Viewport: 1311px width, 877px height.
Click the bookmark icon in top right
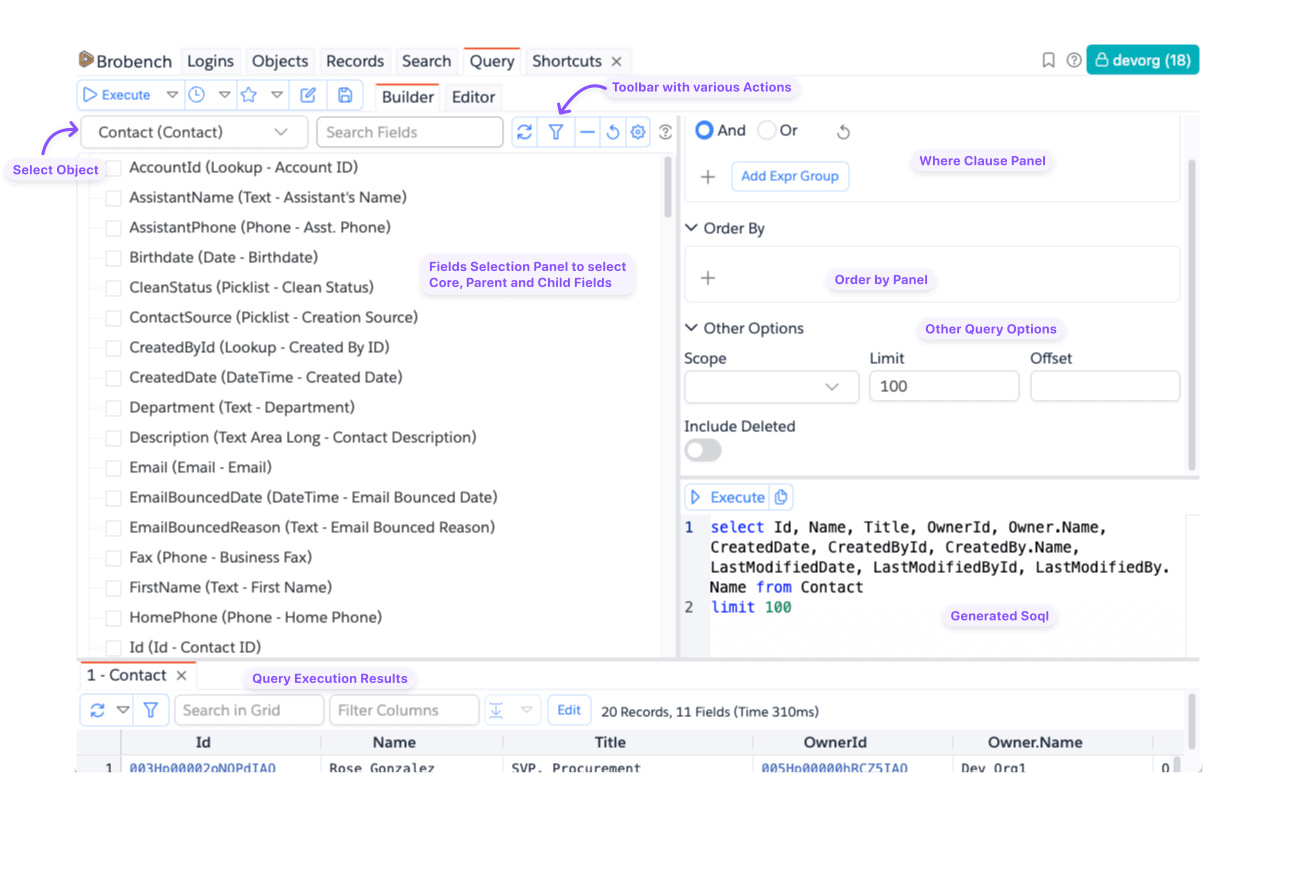1048,61
